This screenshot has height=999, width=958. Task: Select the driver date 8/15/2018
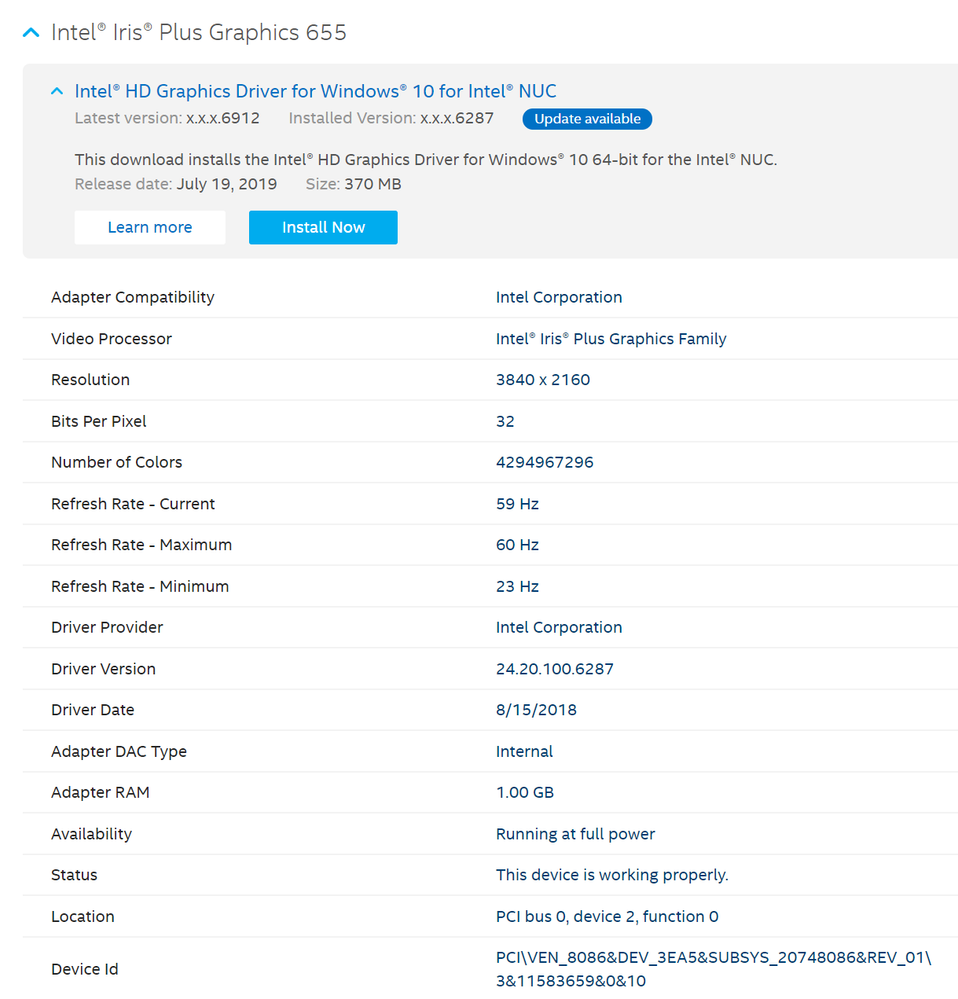536,710
